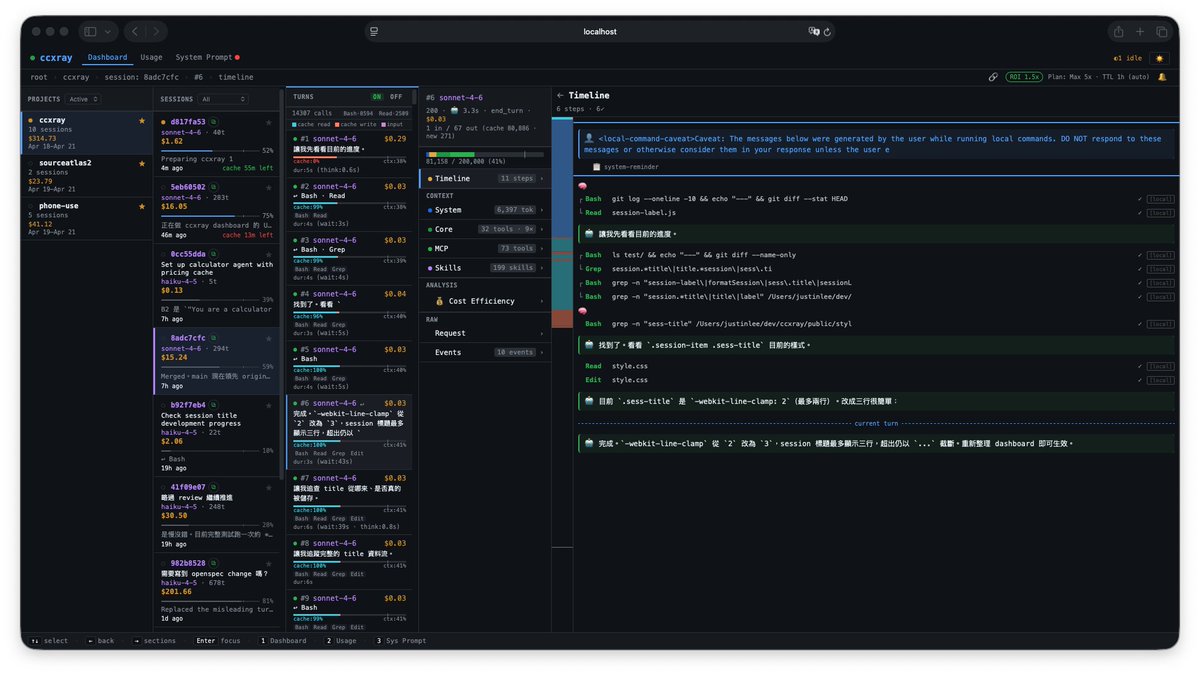The height and width of the screenshot is (675, 1200).
Task: Expand the Skills section
Action: click(485, 268)
